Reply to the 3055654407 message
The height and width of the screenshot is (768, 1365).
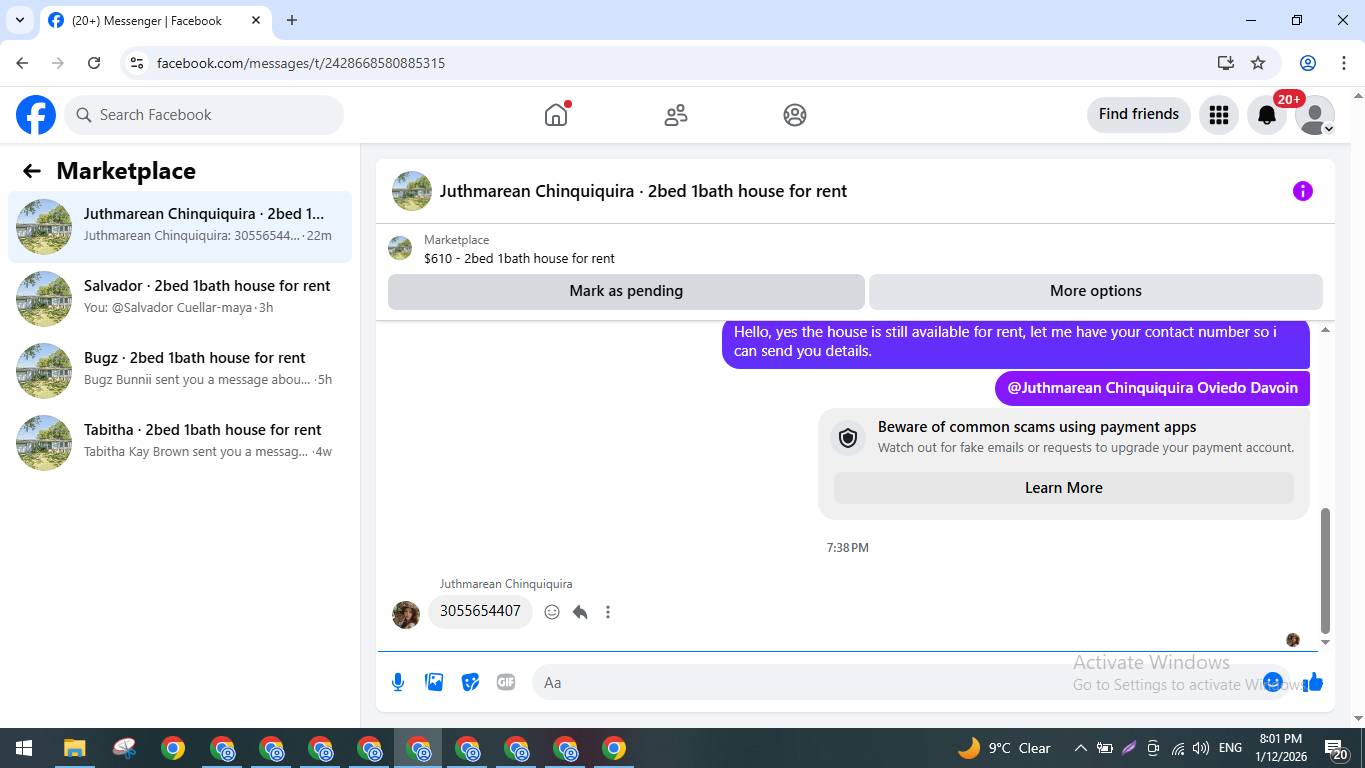pos(580,612)
